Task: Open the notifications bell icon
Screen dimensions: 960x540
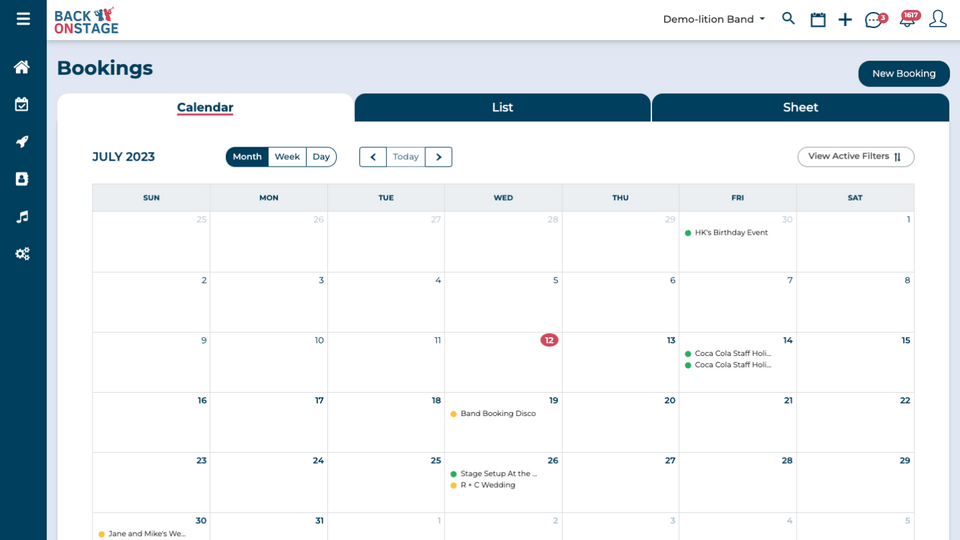Action: [x=907, y=20]
